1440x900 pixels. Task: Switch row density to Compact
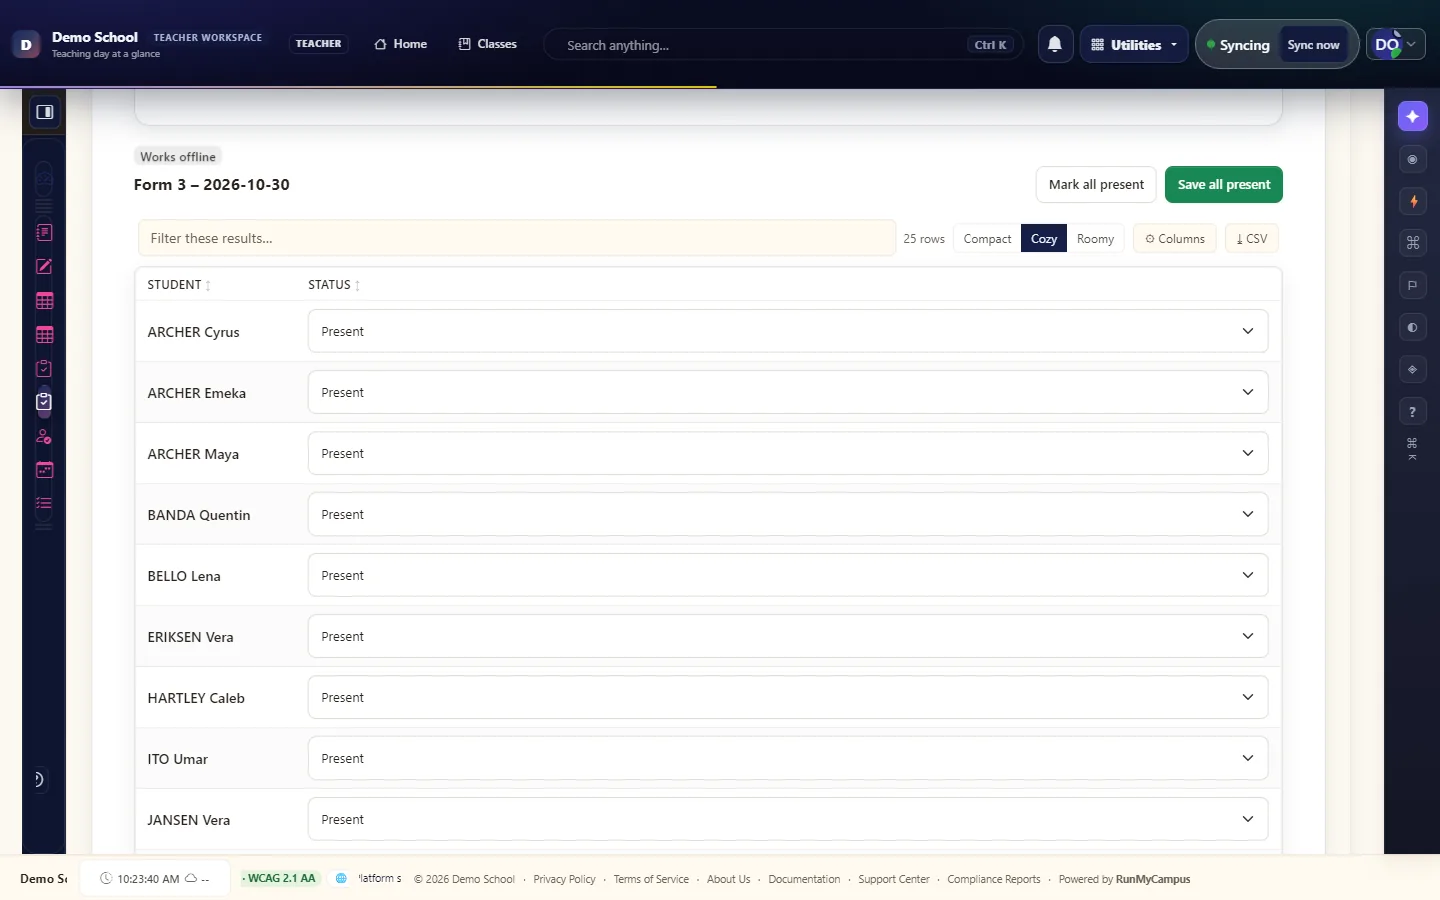[987, 239]
